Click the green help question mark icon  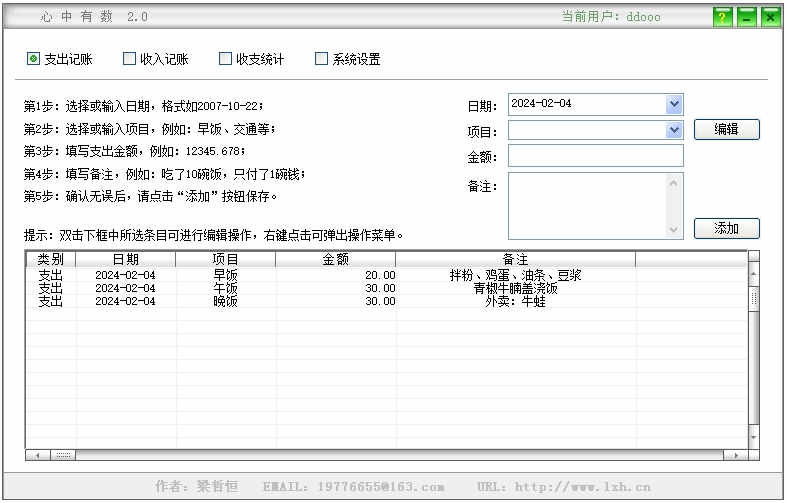[722, 18]
